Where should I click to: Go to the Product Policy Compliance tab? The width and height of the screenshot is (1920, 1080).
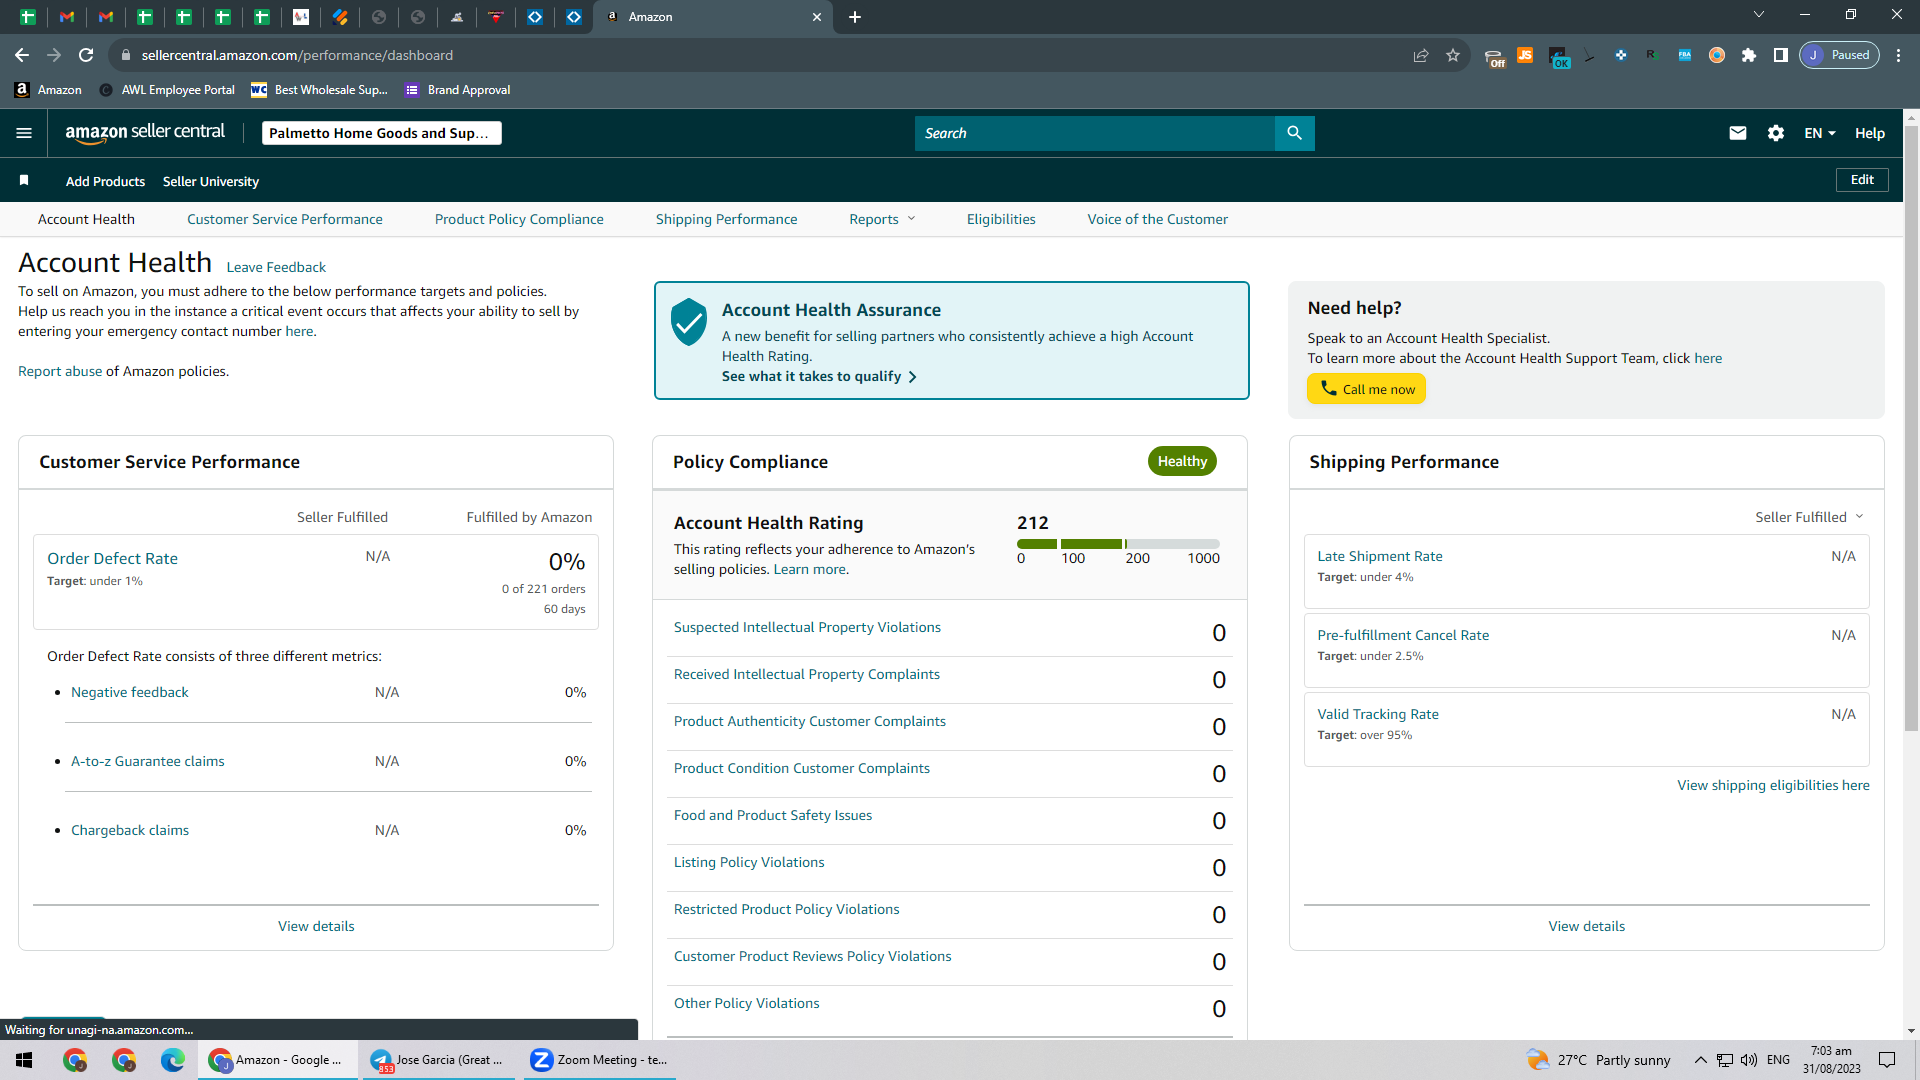pyautogui.click(x=519, y=219)
